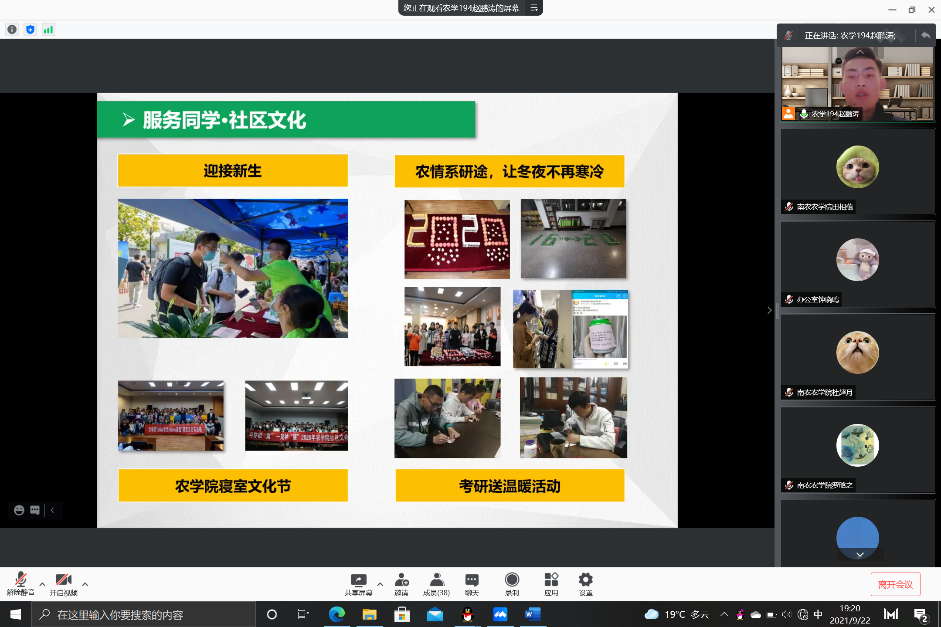The image size is (941, 627).
Task: Click the meeting info icon top-left
Action: click(12, 30)
